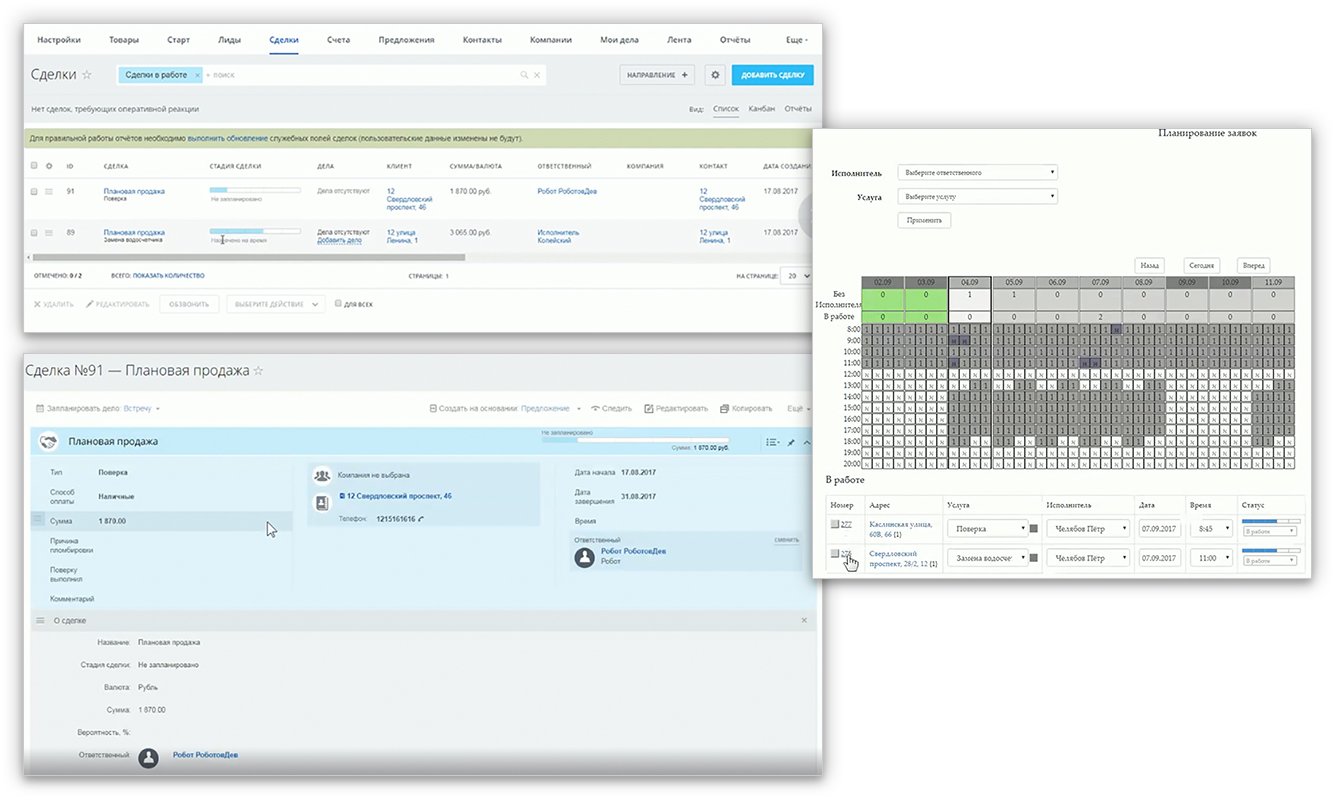
Task: Open the Исполнитель filter dropdown
Action: click(977, 172)
